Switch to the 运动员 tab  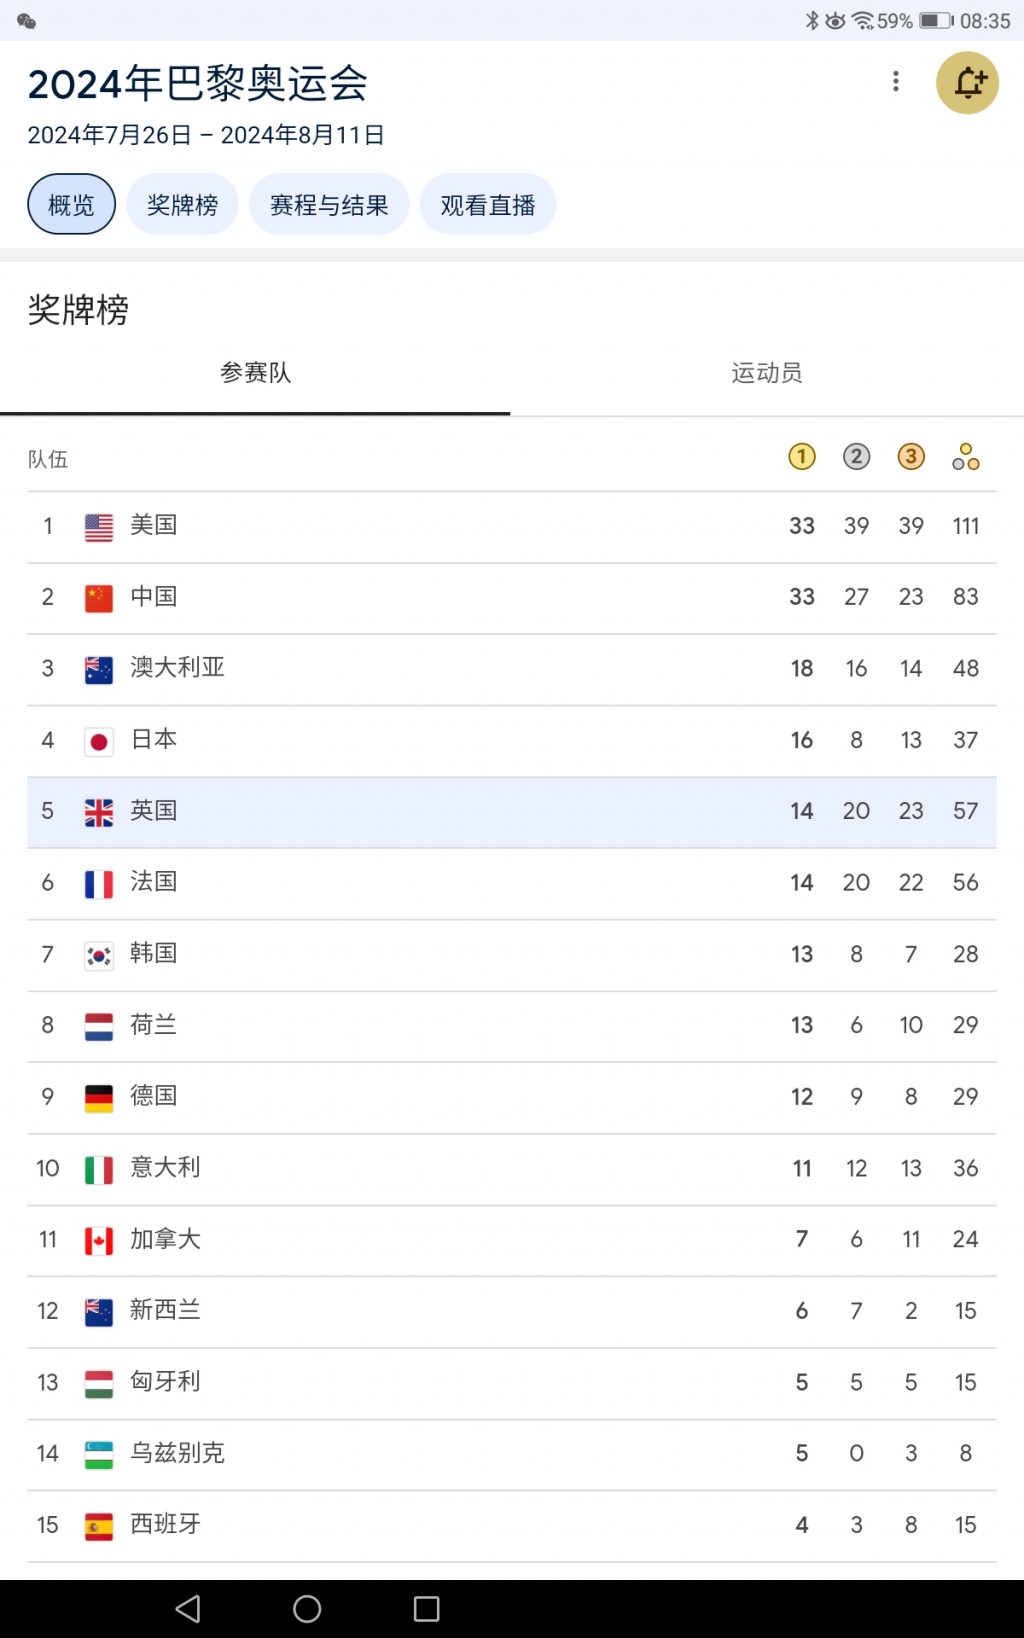(767, 373)
